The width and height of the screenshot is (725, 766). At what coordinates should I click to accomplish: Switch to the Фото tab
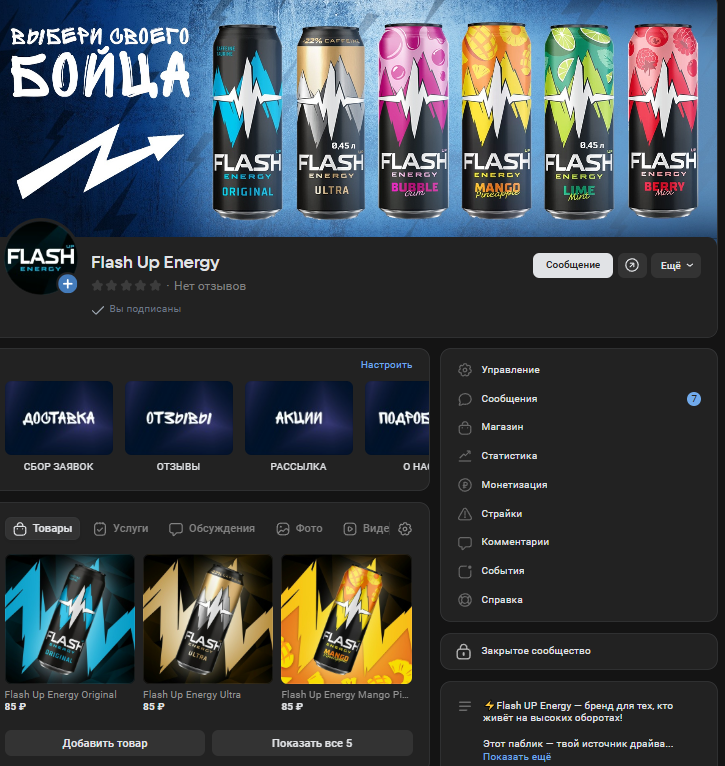point(299,529)
